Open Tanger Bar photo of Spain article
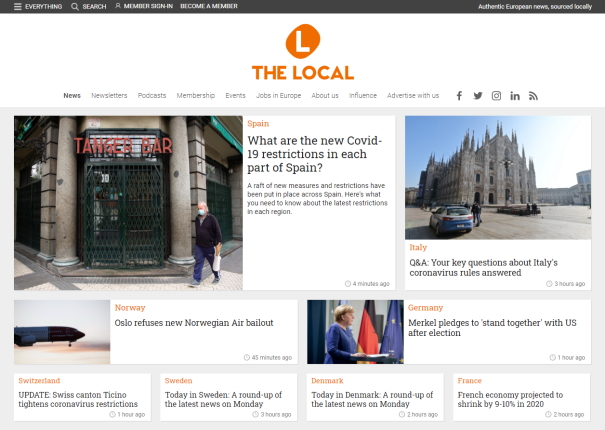This screenshot has height=430, width=605. pos(128,203)
